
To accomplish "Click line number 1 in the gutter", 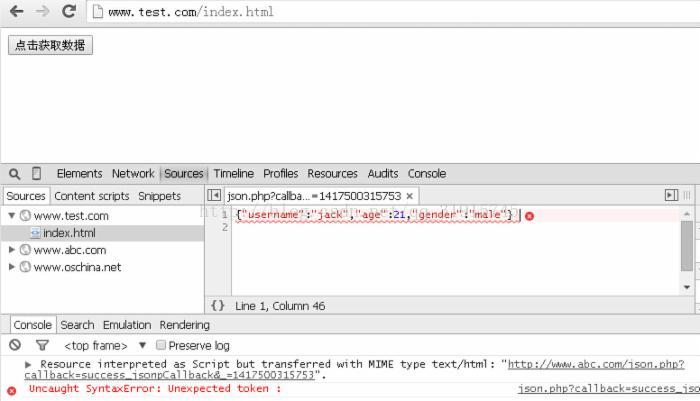I will tap(225, 215).
